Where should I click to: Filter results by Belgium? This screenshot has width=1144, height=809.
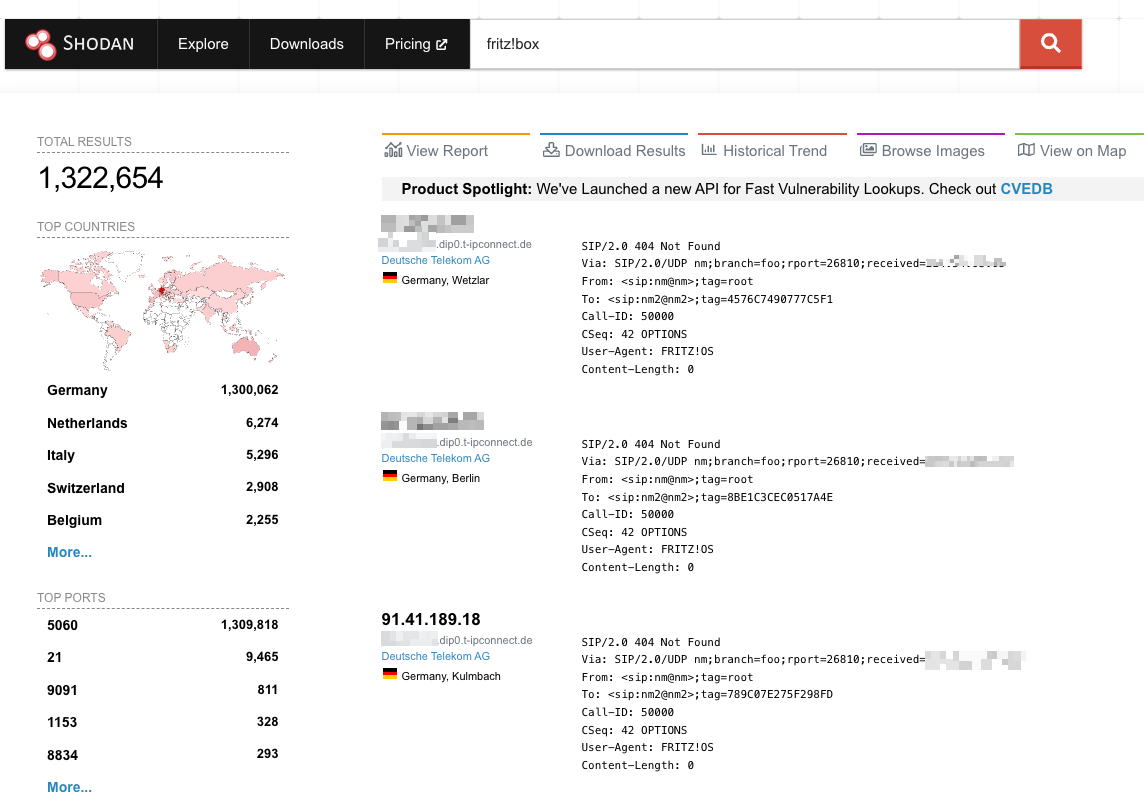tap(74, 520)
